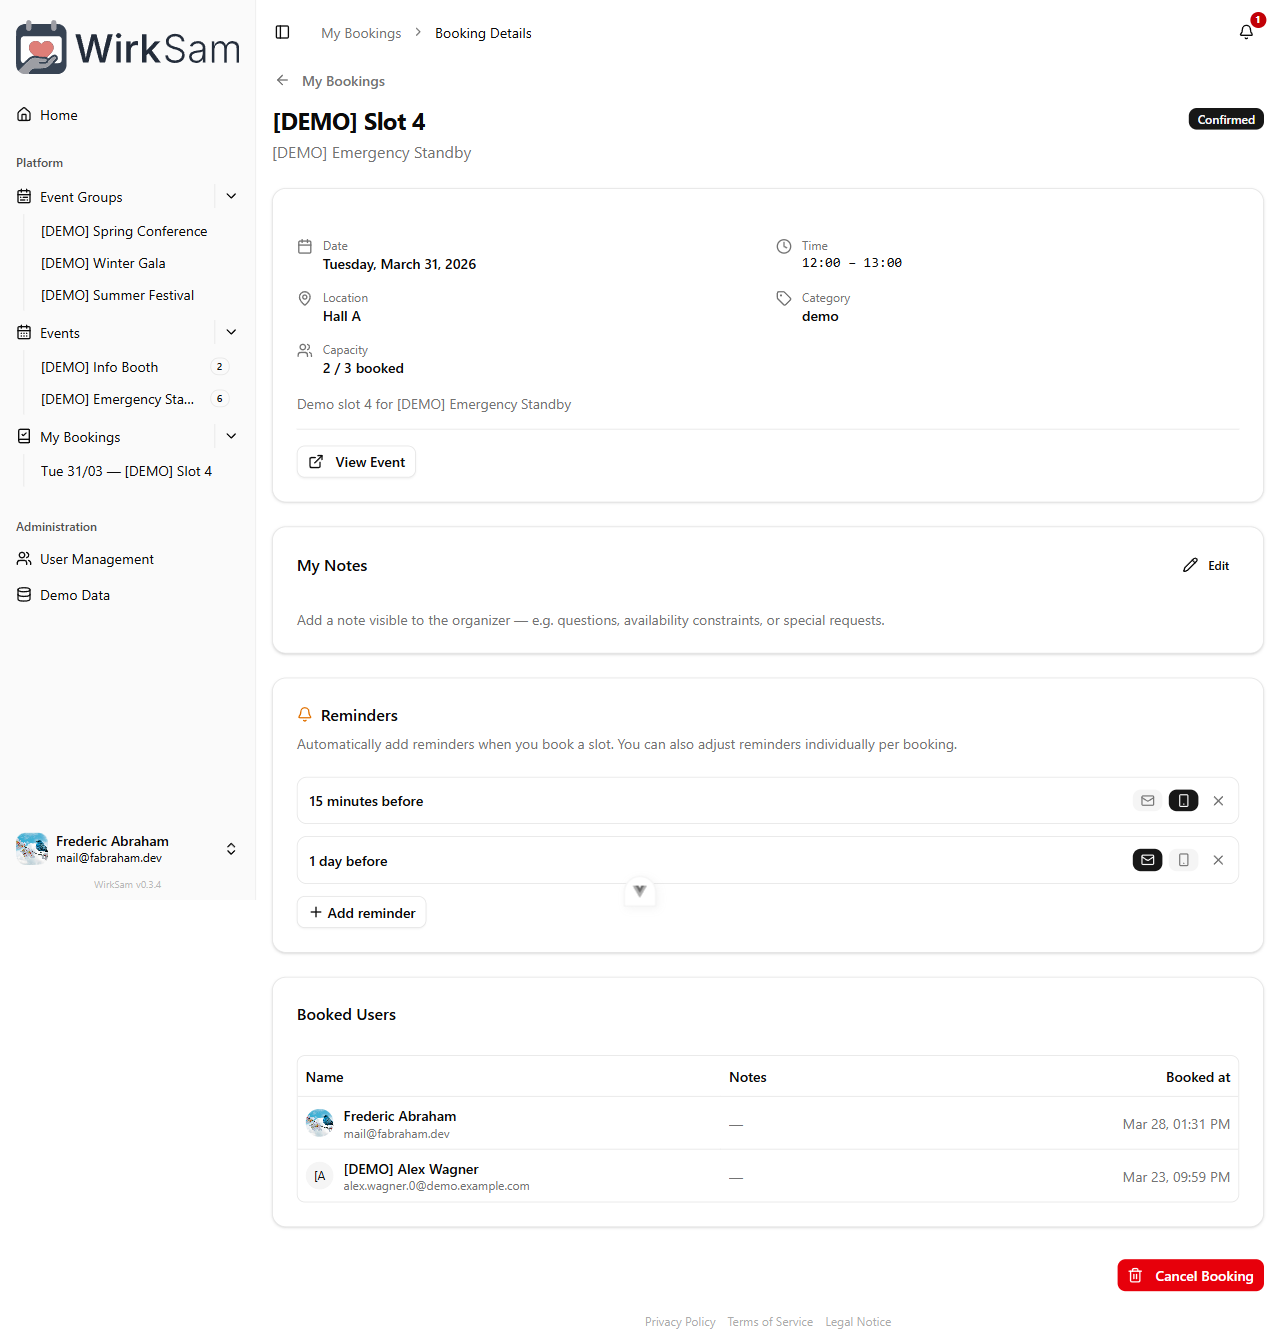Image resolution: width=1270 pixels, height=1335 pixels.
Task: Open [DEMO] Spring Conference group
Action: 124,231
